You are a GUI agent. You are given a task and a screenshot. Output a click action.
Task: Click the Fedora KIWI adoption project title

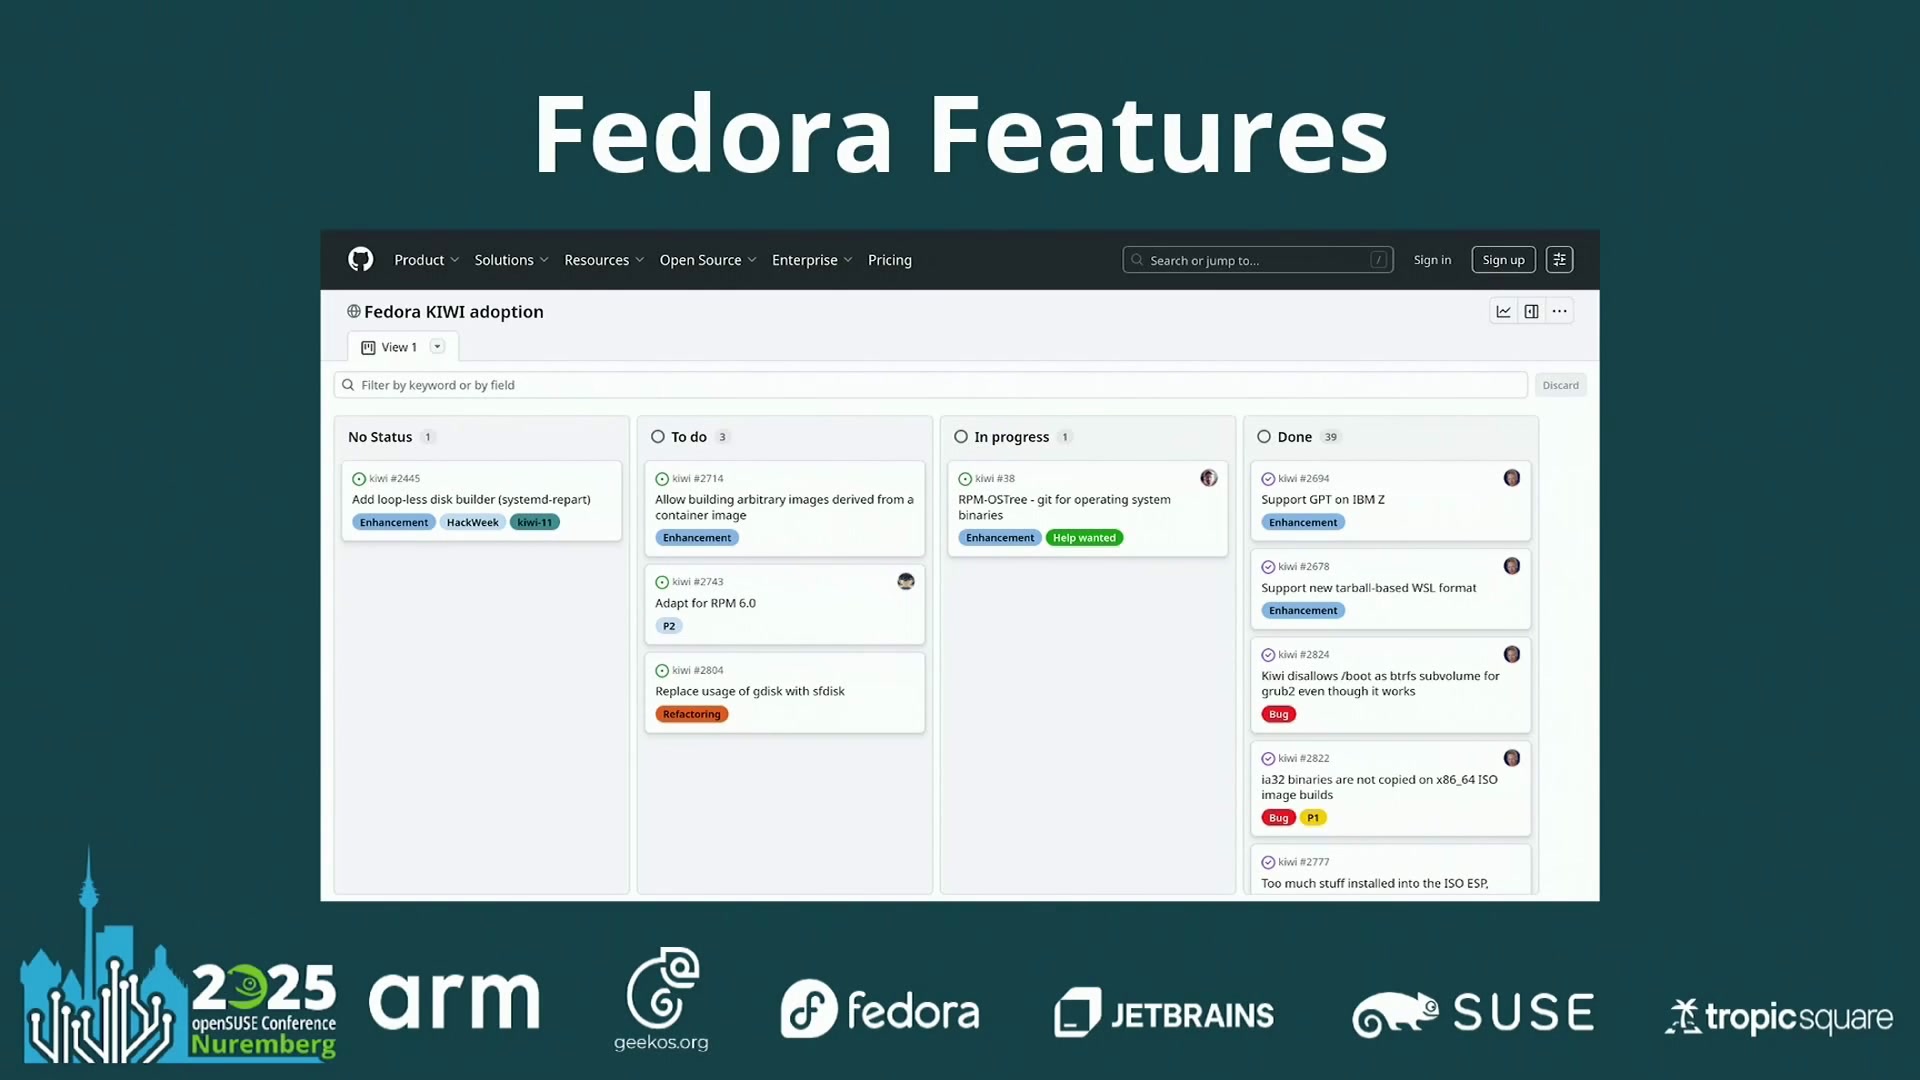coord(454,312)
